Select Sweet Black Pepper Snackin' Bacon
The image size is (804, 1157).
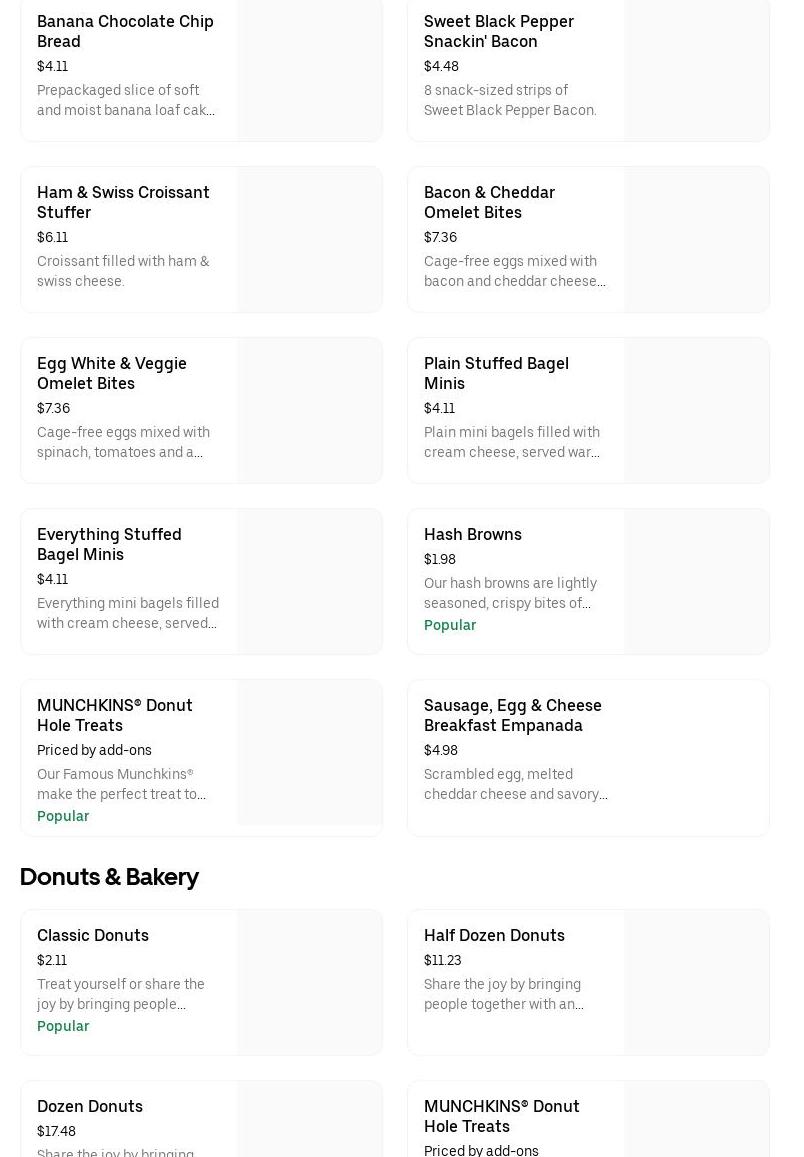[498, 31]
